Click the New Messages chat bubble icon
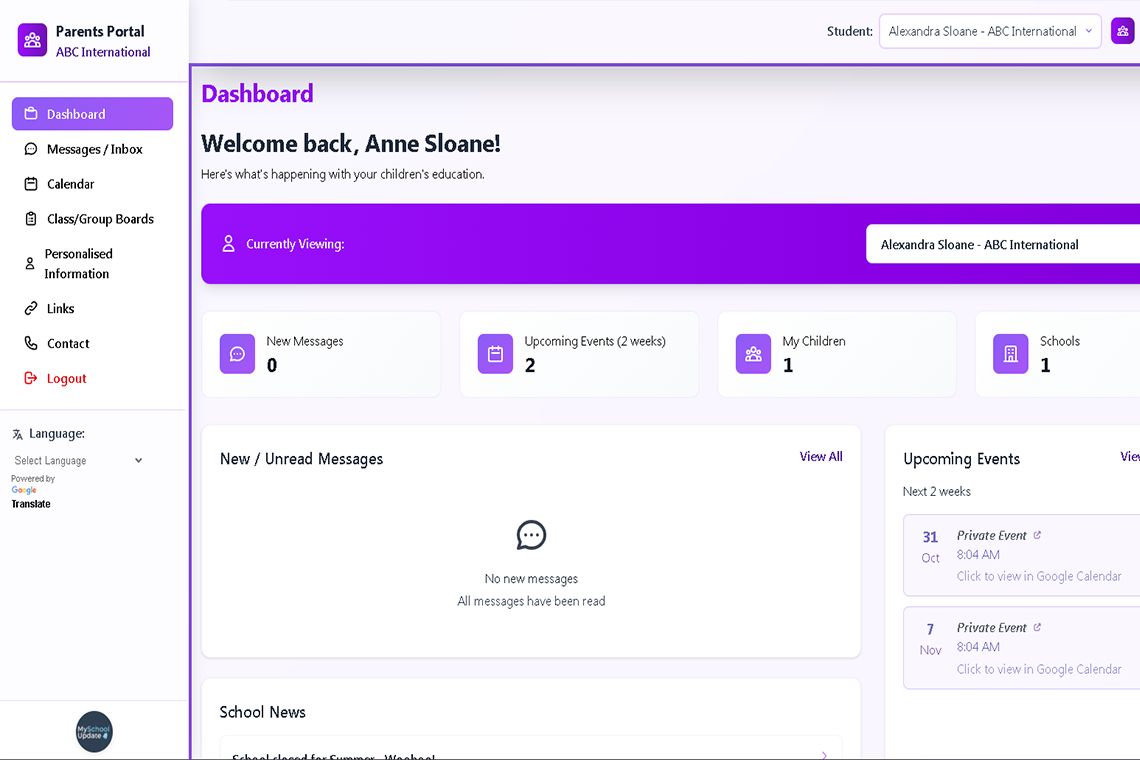Viewport: 1140px width, 760px height. 237,354
